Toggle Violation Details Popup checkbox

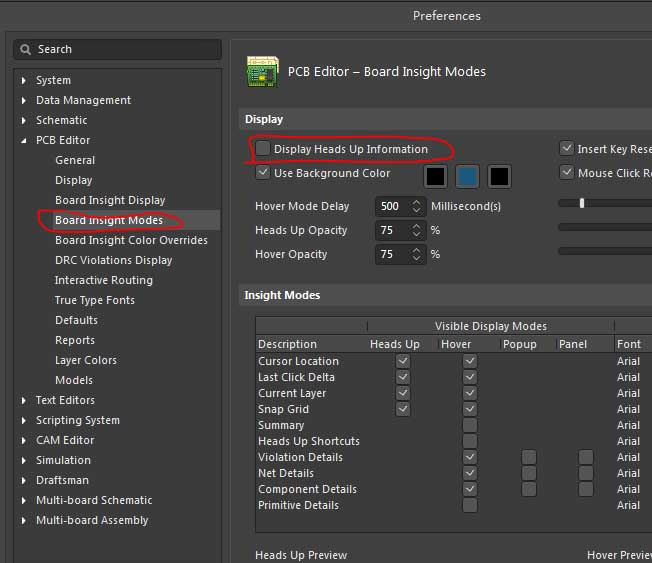(528, 457)
